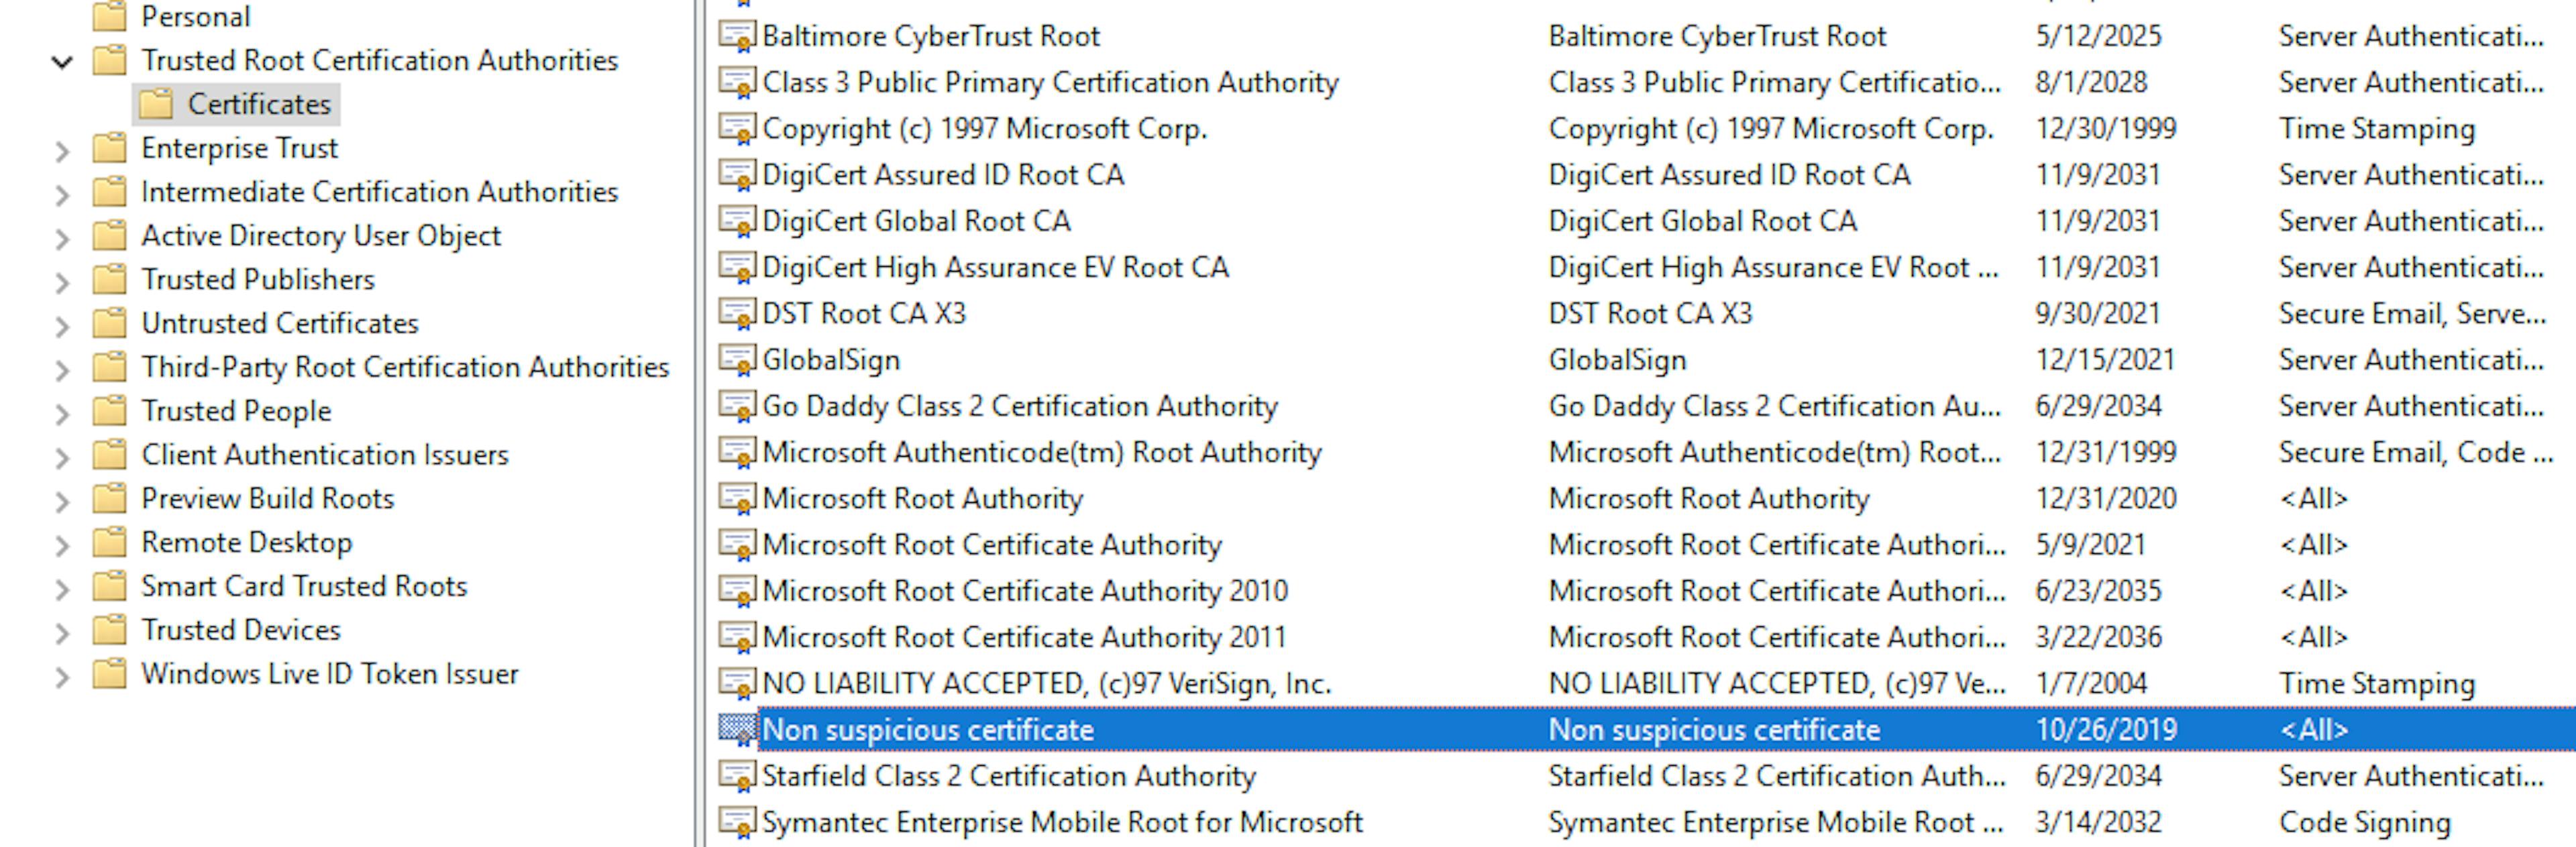Expand the Trusted Devices node

click(62, 633)
